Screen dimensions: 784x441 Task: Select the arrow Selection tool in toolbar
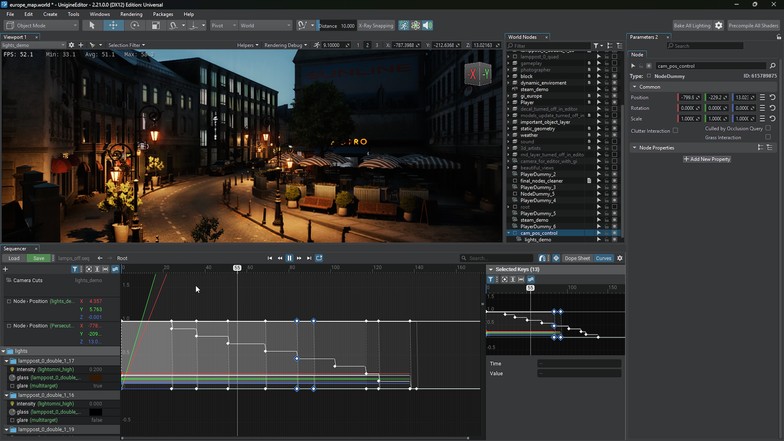pos(92,26)
